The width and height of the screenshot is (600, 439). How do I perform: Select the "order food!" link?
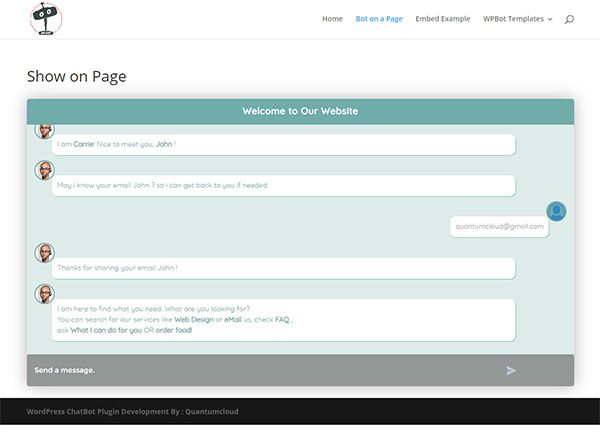173,330
